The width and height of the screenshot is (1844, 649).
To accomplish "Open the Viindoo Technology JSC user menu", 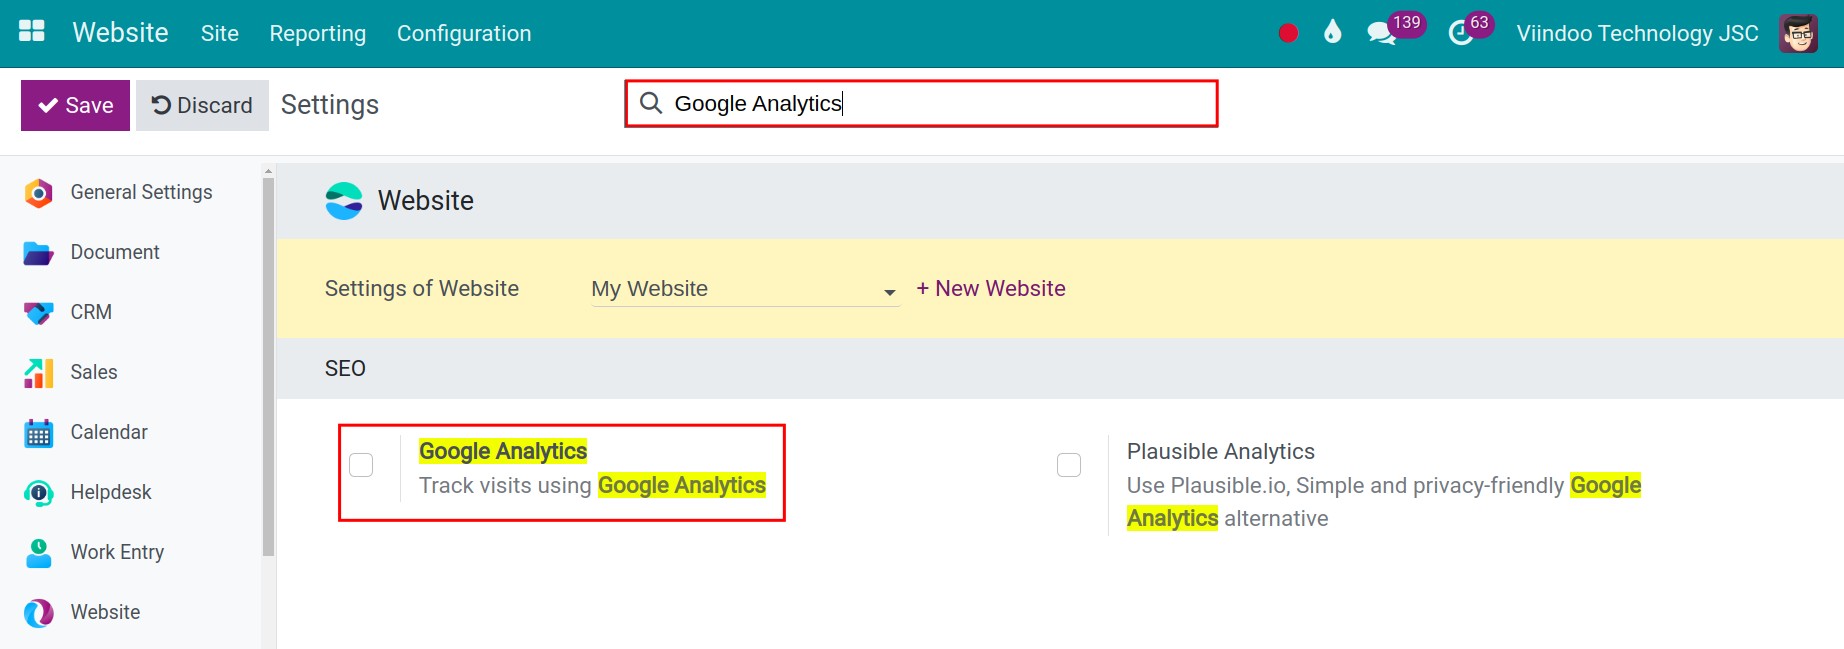I will 1636,33.
